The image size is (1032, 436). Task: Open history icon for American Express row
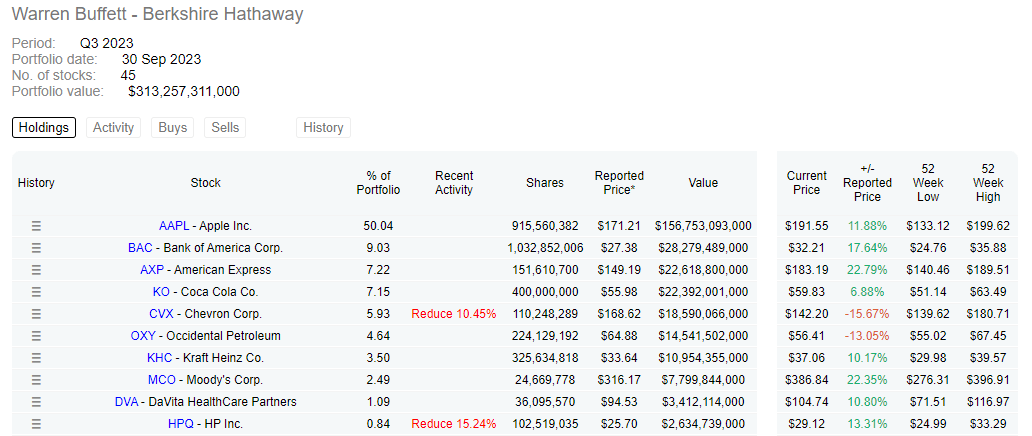pos(36,270)
